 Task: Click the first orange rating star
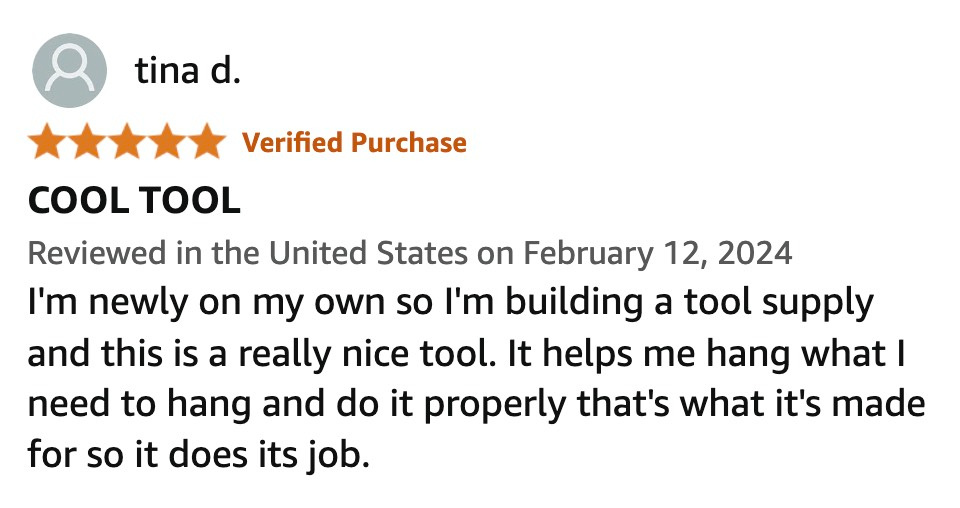47,141
